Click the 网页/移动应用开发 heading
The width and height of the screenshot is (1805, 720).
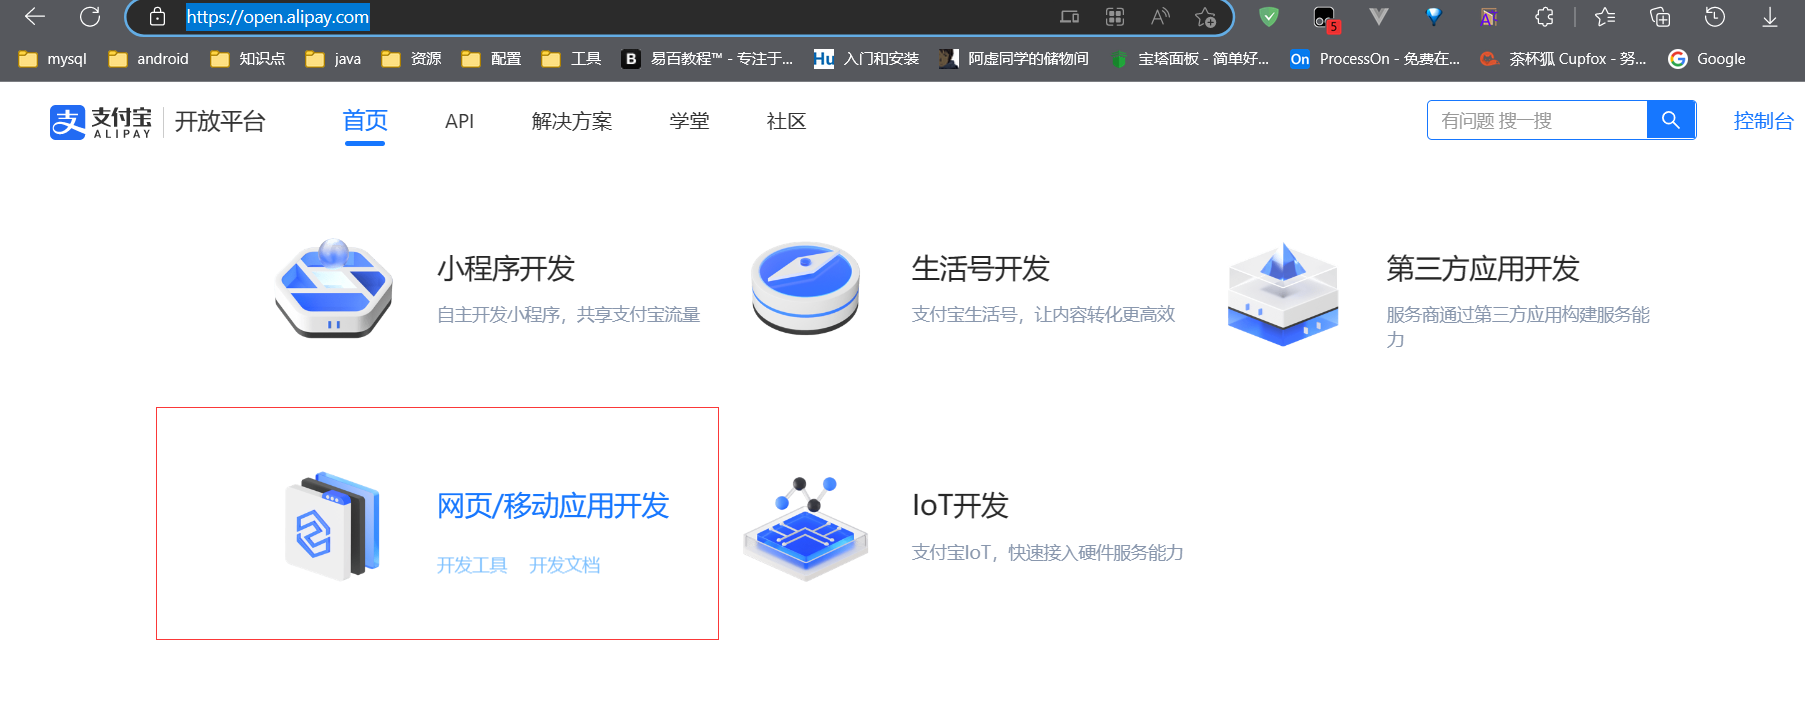click(x=553, y=506)
